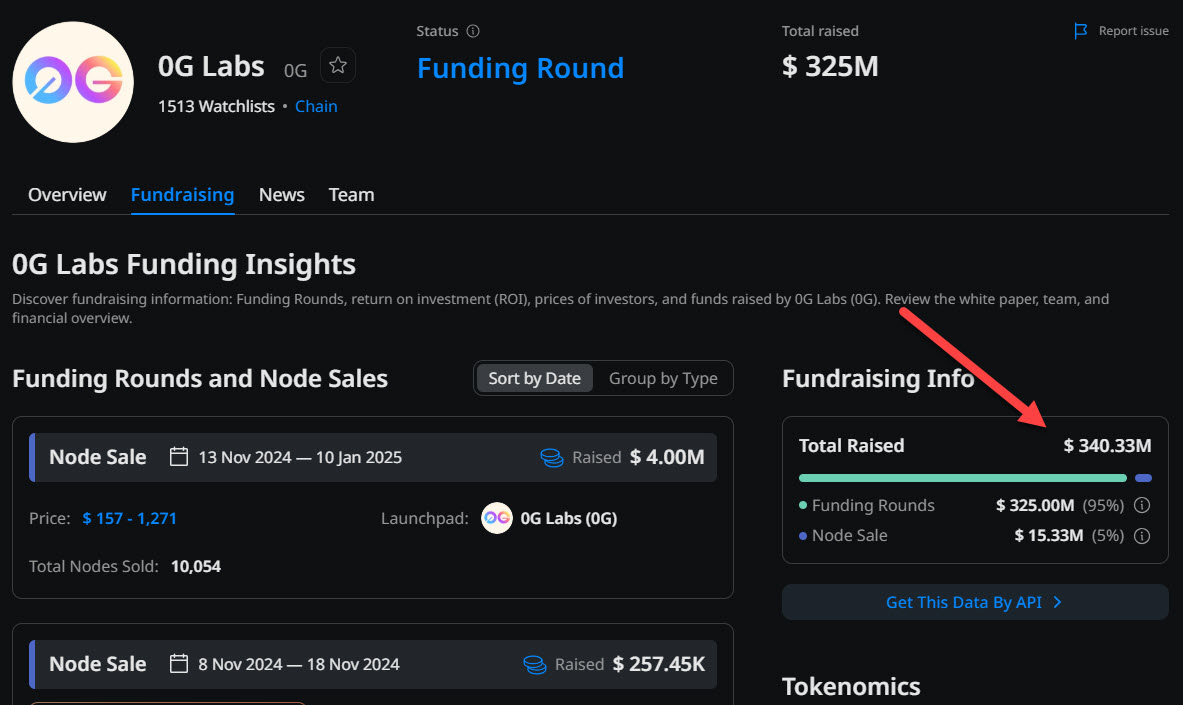This screenshot has height=705, width=1183.
Task: Select the Fundraising tab
Action: (x=183, y=195)
